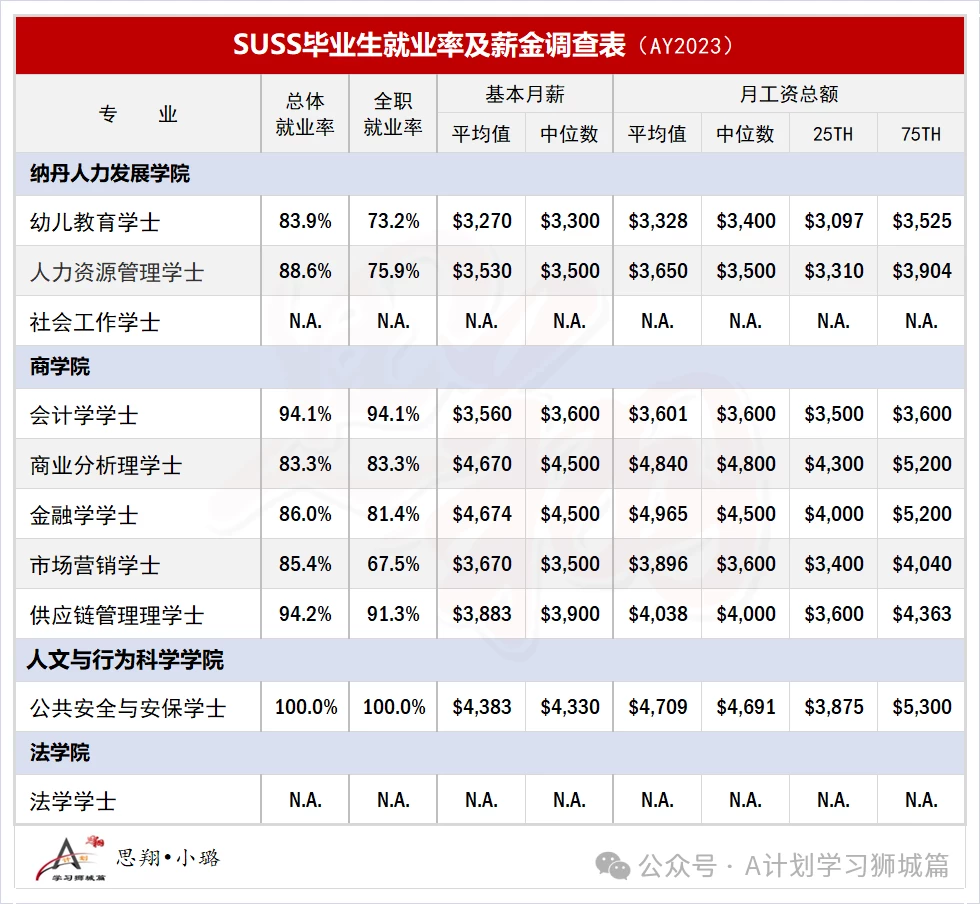Select the 25TH column header
This screenshot has width=980, height=904.
coord(833,134)
